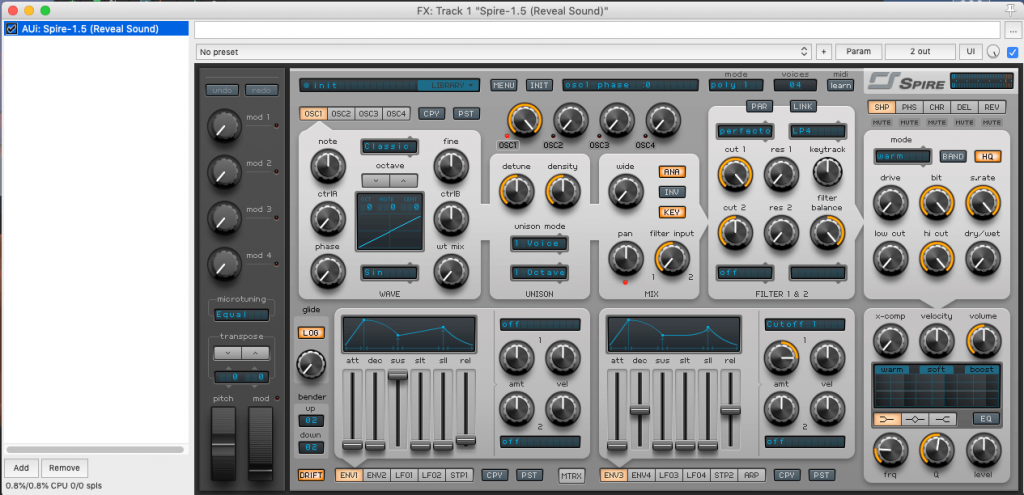The height and width of the screenshot is (495, 1024).
Task: Open the No preset dropdown
Action: (x=503, y=52)
